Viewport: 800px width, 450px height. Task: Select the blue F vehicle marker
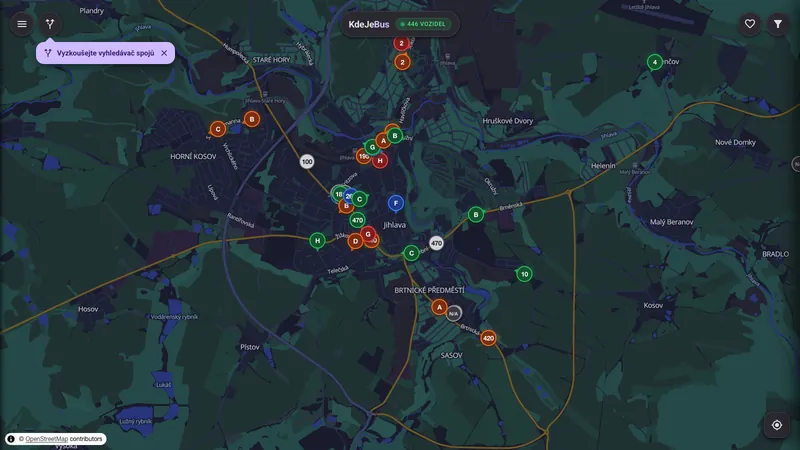[x=395, y=203]
